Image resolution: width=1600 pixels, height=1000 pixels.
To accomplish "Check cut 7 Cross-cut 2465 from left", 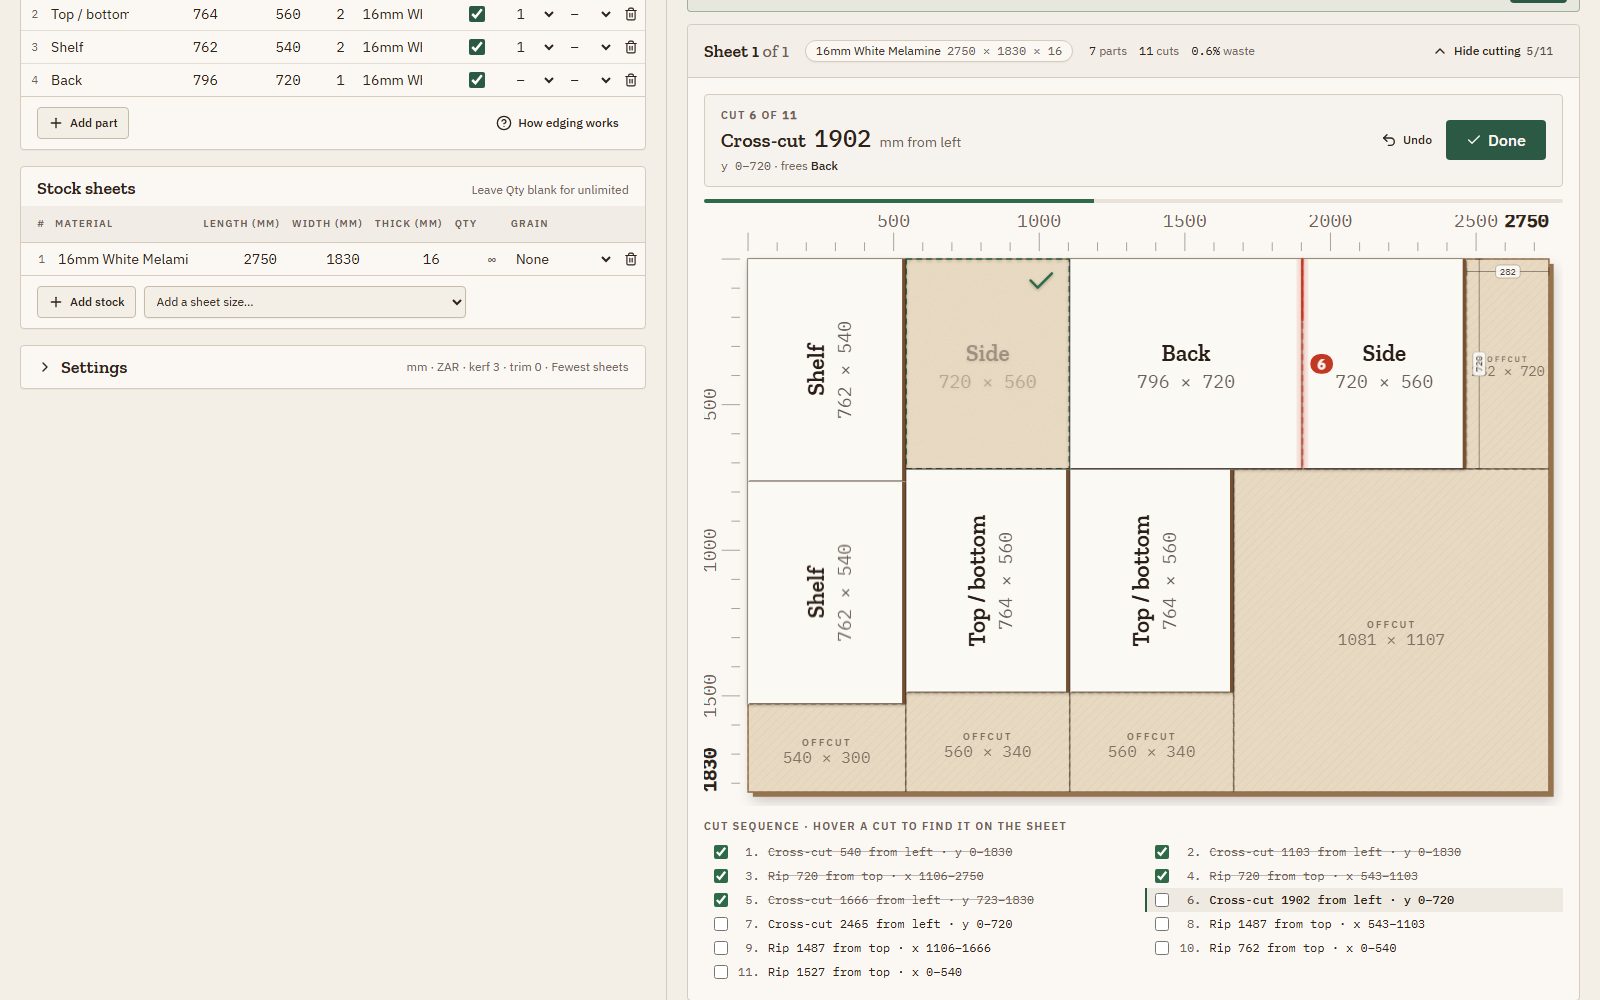I will (721, 924).
